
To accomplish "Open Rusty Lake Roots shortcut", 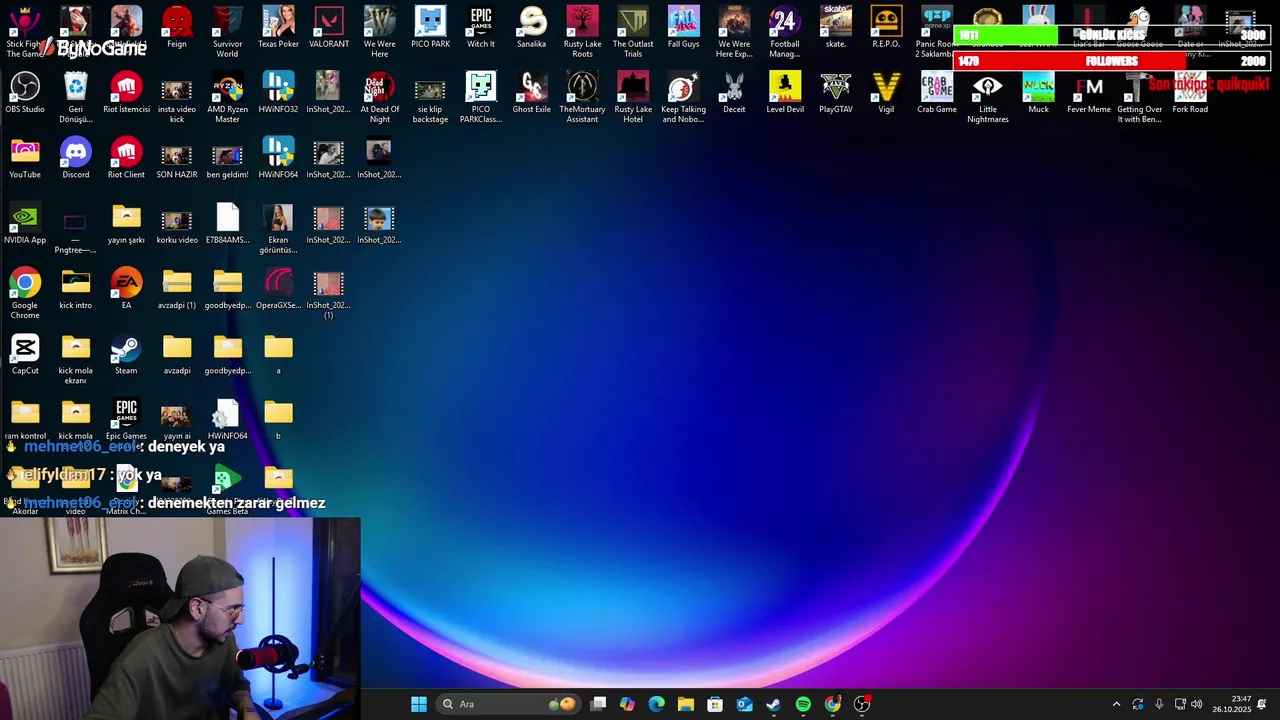I will 582,32.
